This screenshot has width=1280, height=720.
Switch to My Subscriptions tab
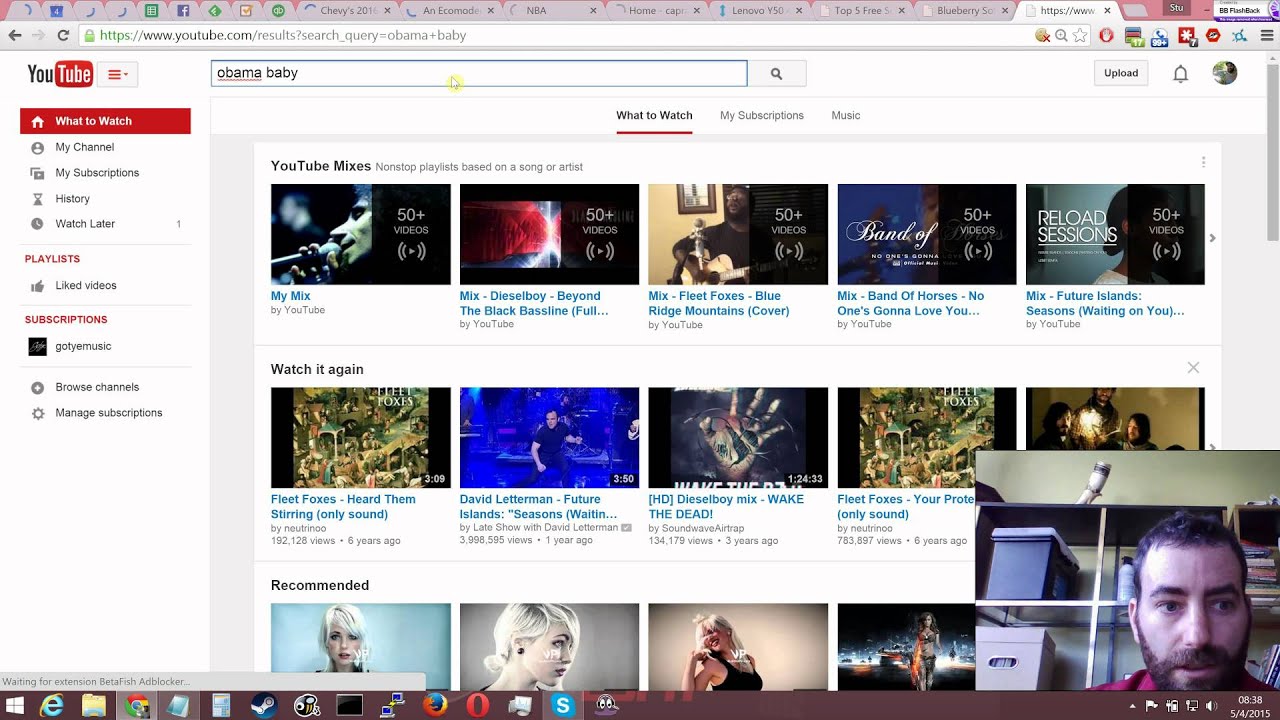(762, 115)
